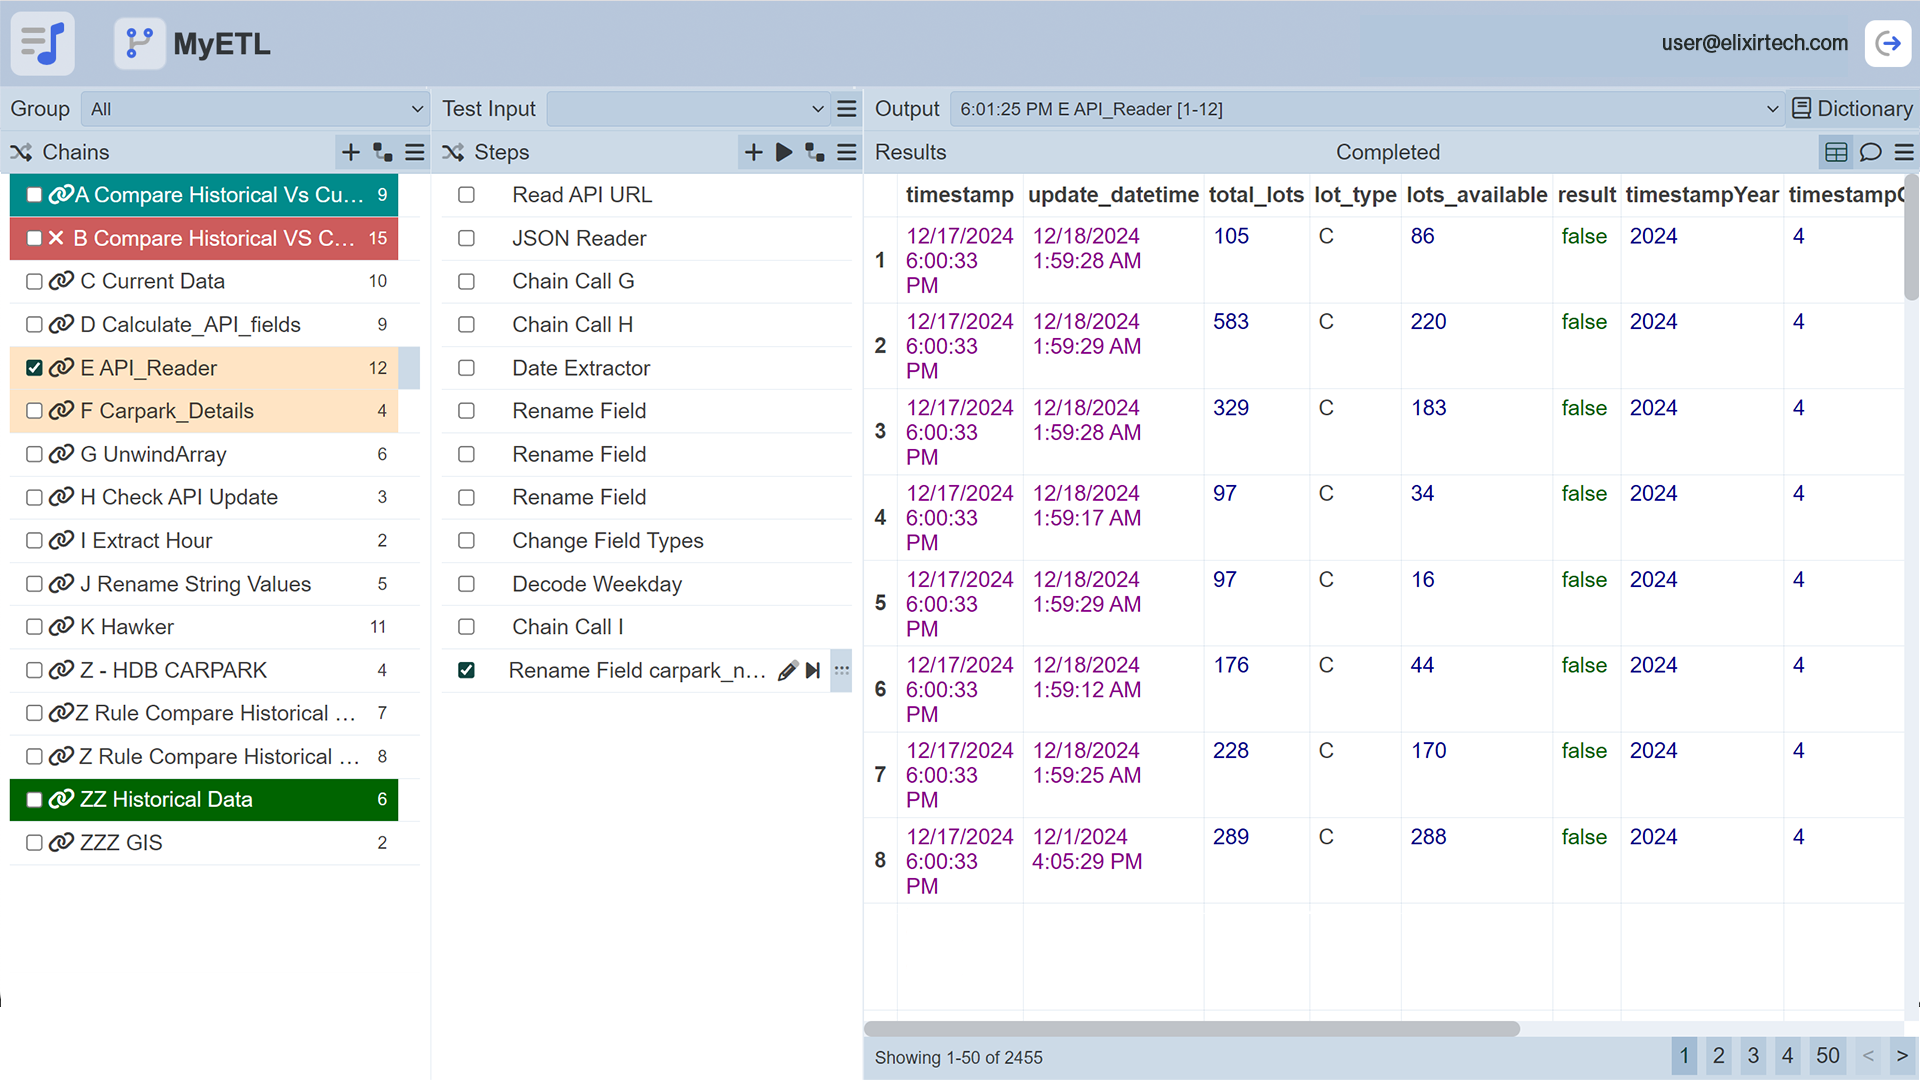Viewport: 1920px width, 1080px height.
Task: Open the comment bubble view icon
Action: pos(1870,152)
